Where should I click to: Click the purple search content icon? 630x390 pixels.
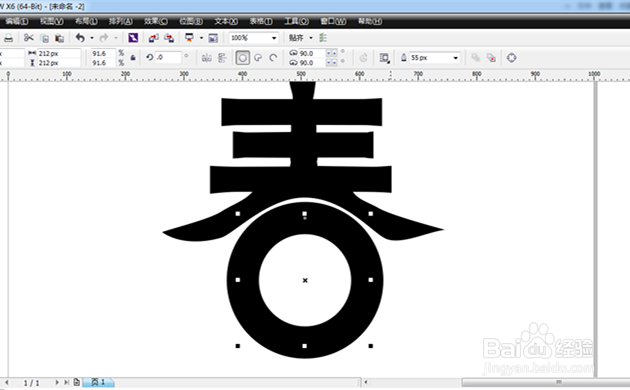(x=133, y=38)
